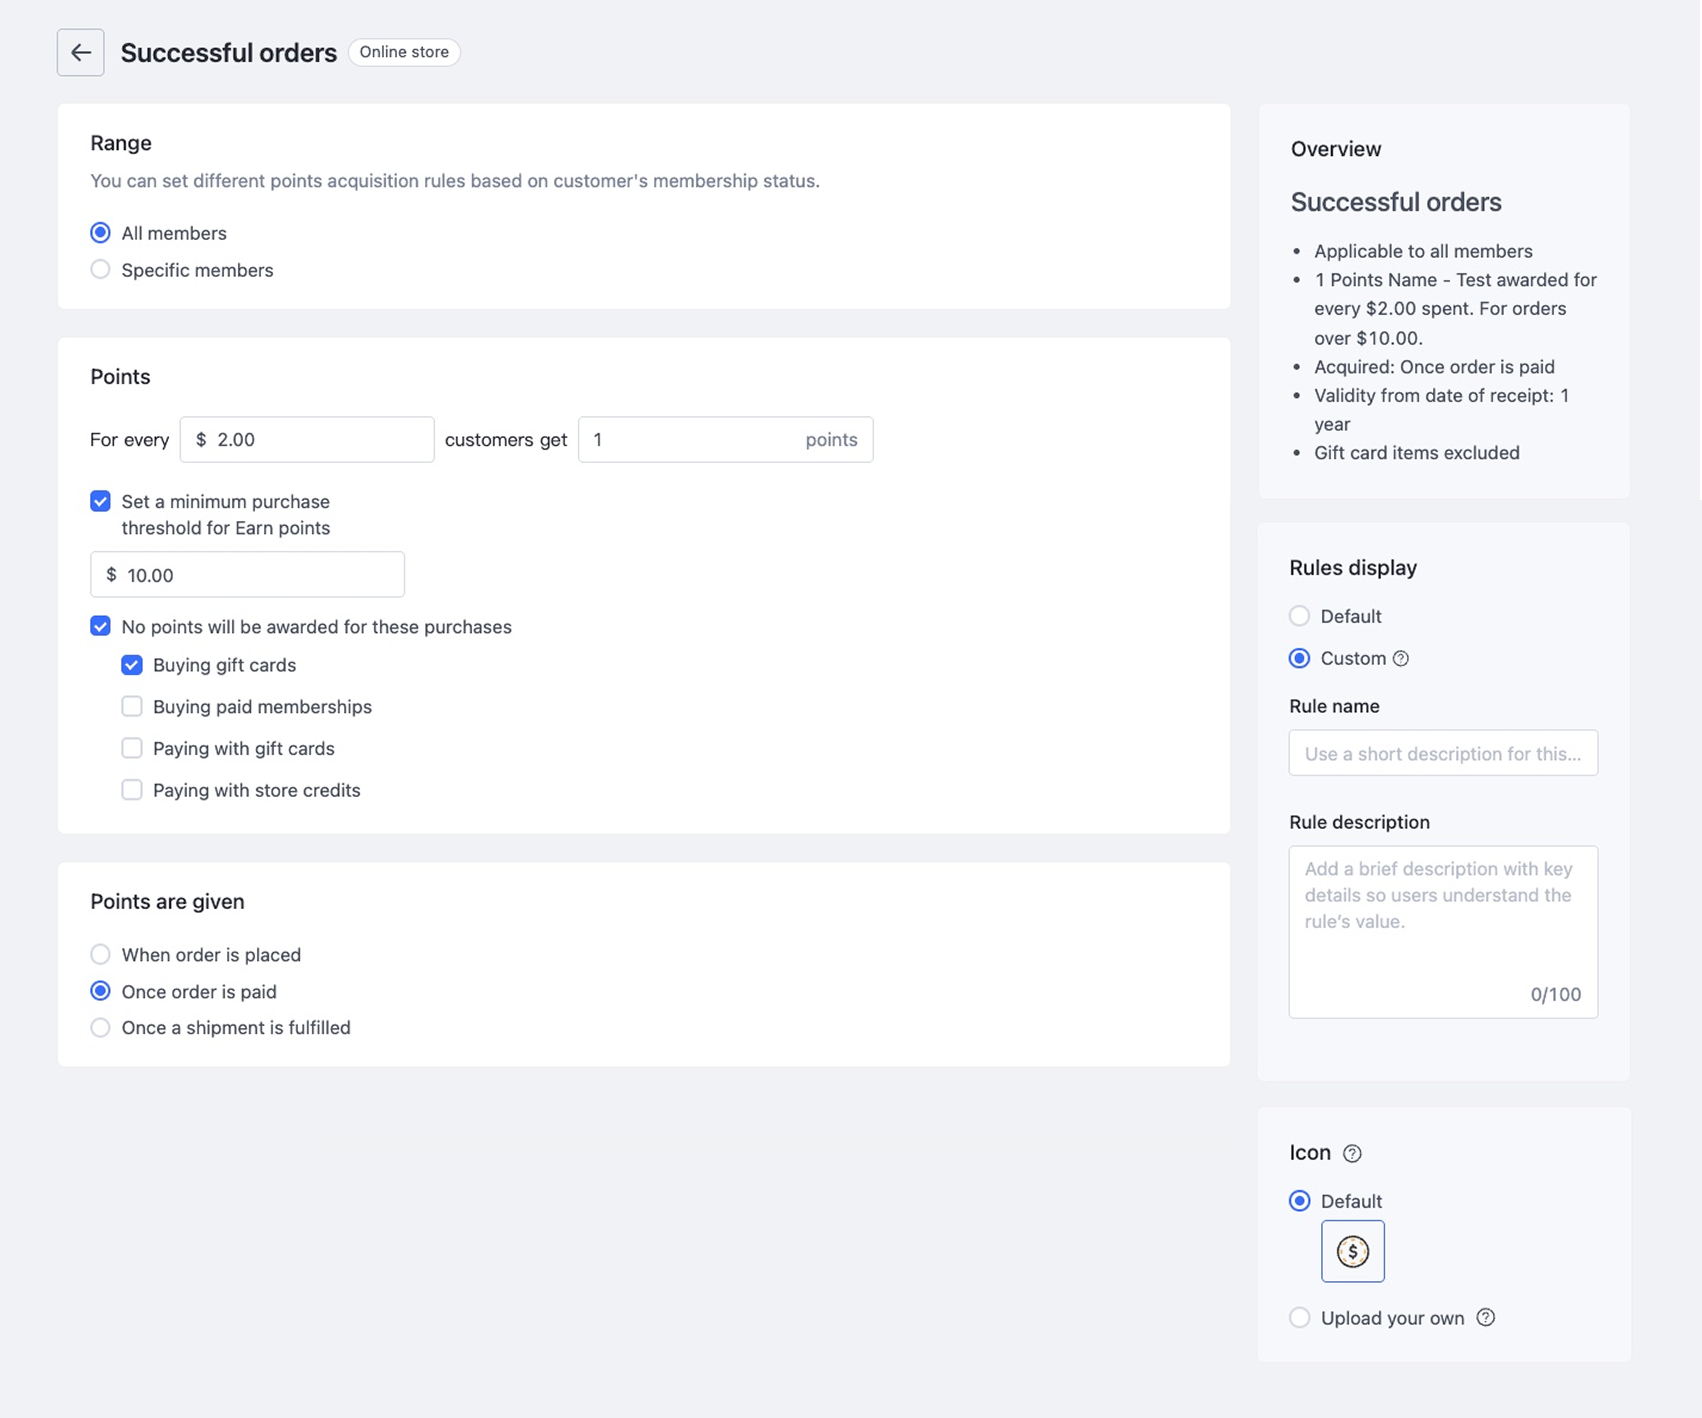
Task: Click help icon next to Custom
Action: (1401, 658)
